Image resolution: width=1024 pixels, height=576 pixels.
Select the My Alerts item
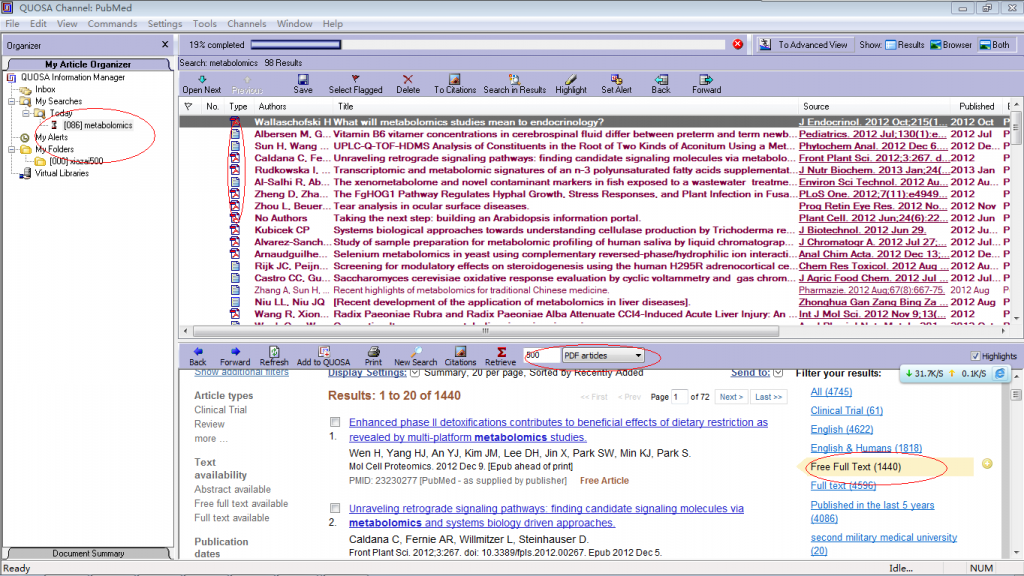(52, 137)
